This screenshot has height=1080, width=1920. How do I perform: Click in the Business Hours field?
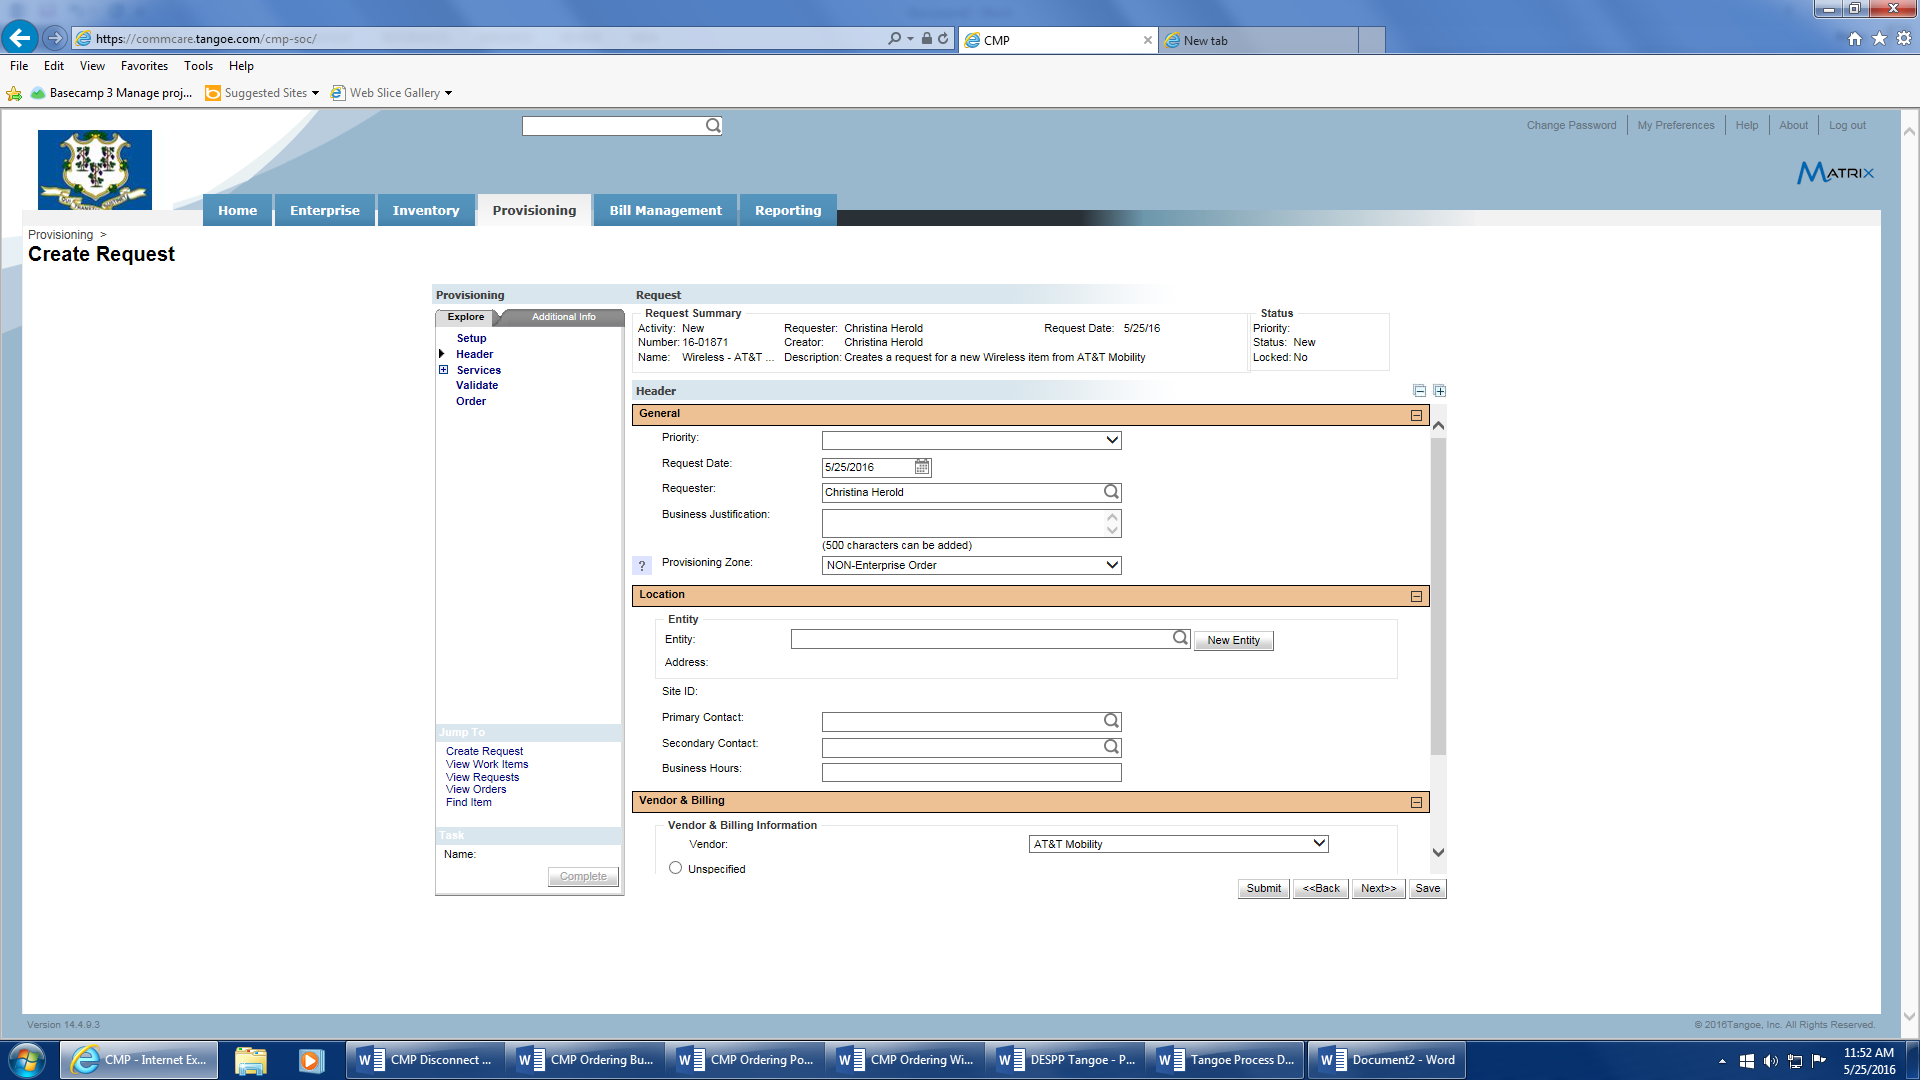pyautogui.click(x=971, y=772)
